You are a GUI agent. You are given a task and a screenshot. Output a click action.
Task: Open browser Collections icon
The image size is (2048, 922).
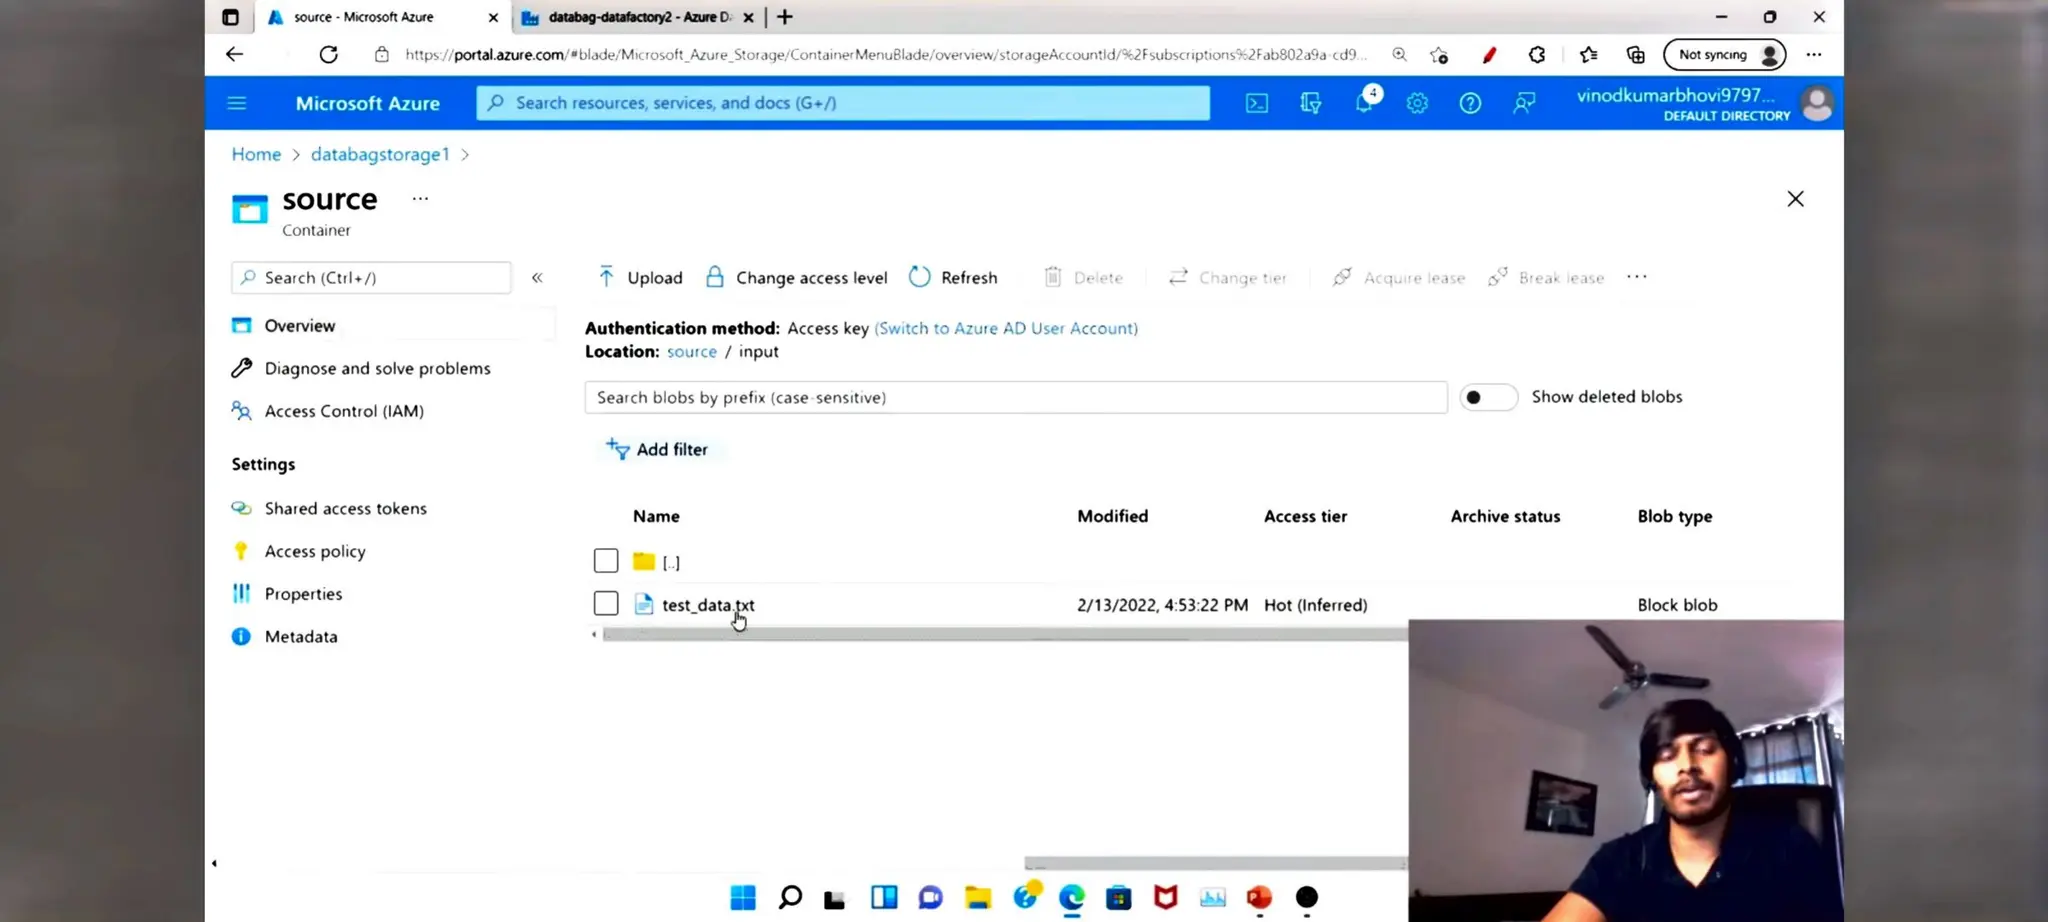tap(1636, 55)
